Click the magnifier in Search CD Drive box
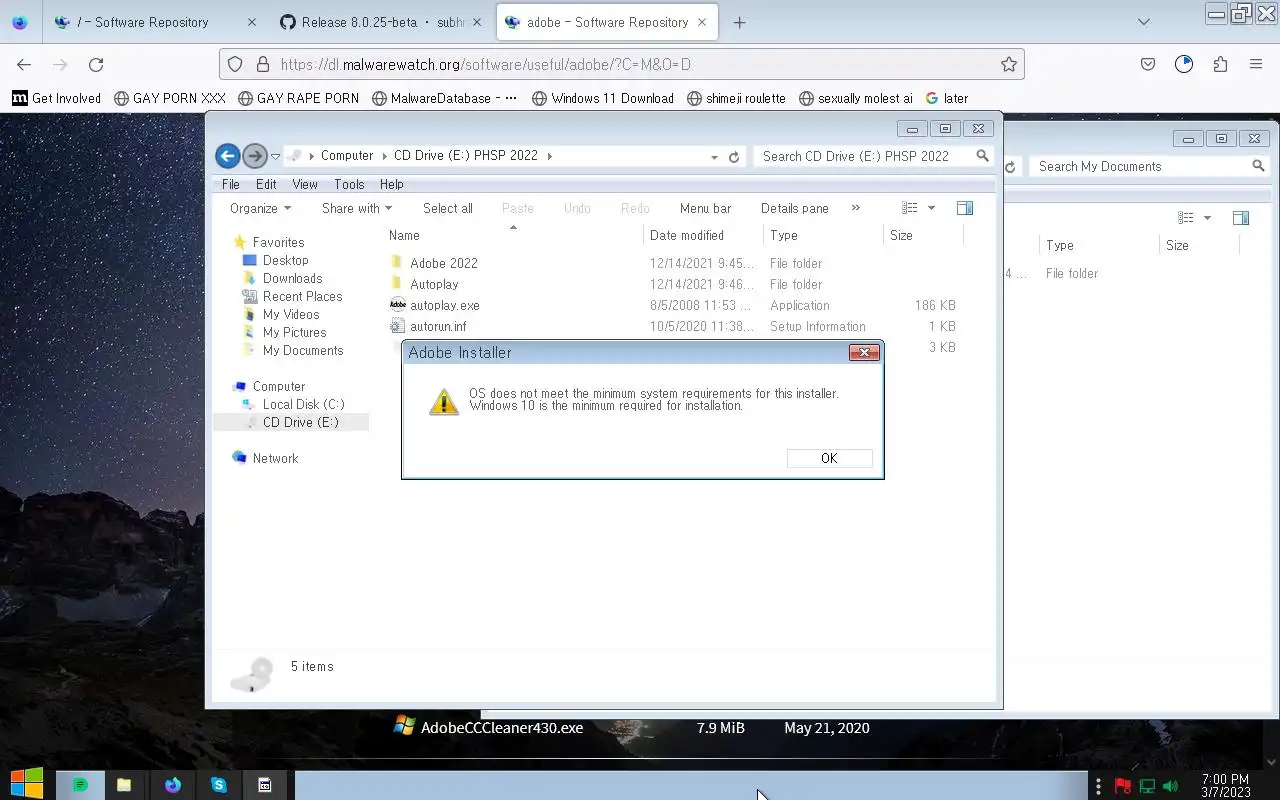 (982, 156)
